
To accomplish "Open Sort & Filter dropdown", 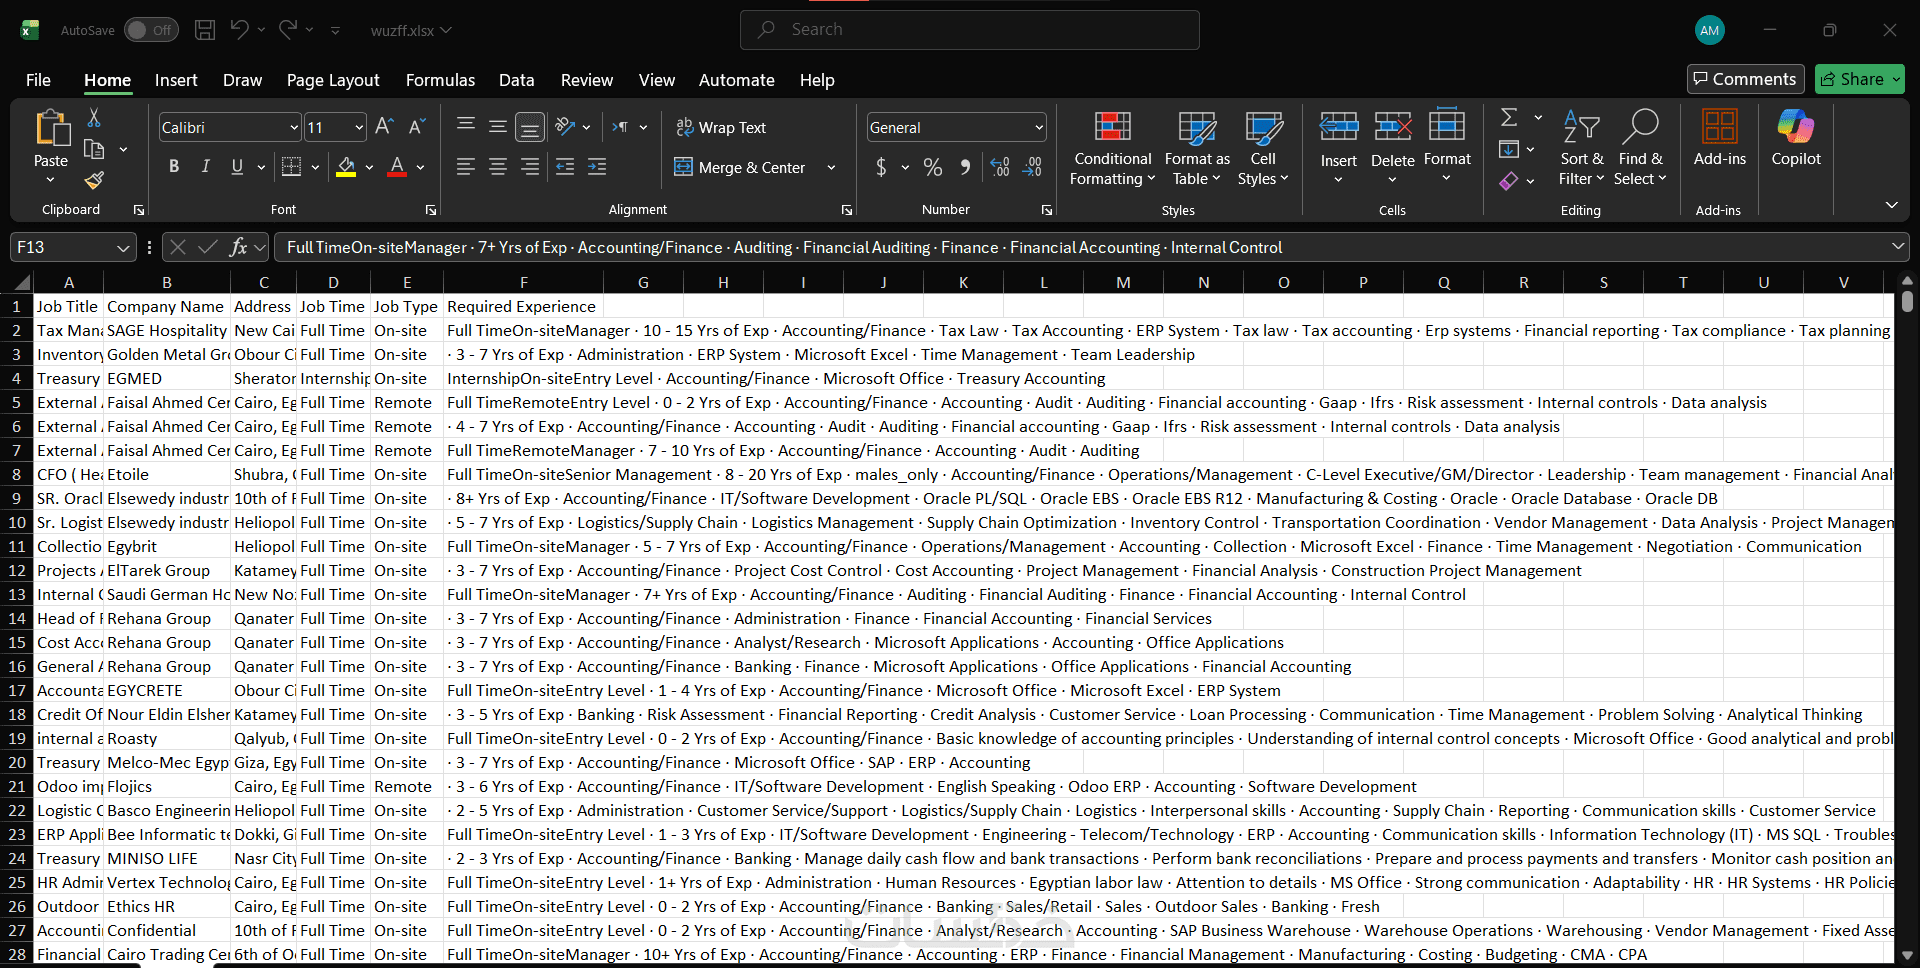I will pyautogui.click(x=1581, y=148).
